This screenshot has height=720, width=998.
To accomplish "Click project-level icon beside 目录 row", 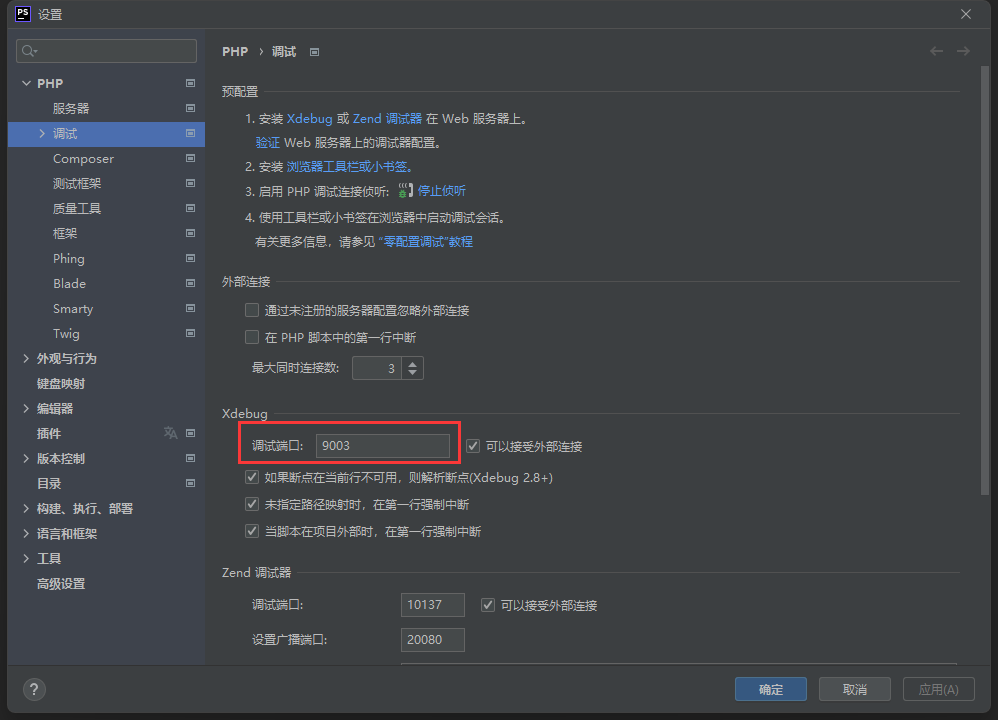I will 190,483.
